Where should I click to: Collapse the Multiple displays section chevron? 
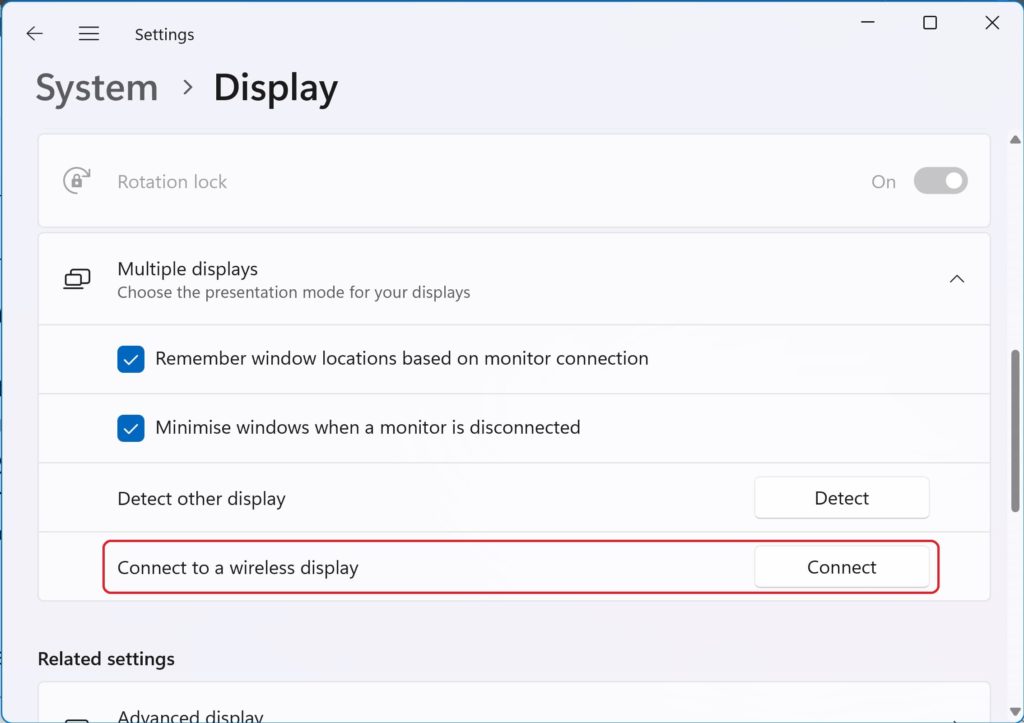(957, 279)
